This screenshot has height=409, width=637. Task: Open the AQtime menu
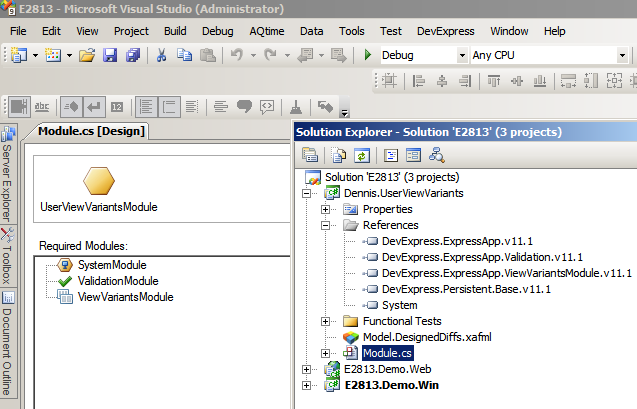tap(267, 31)
